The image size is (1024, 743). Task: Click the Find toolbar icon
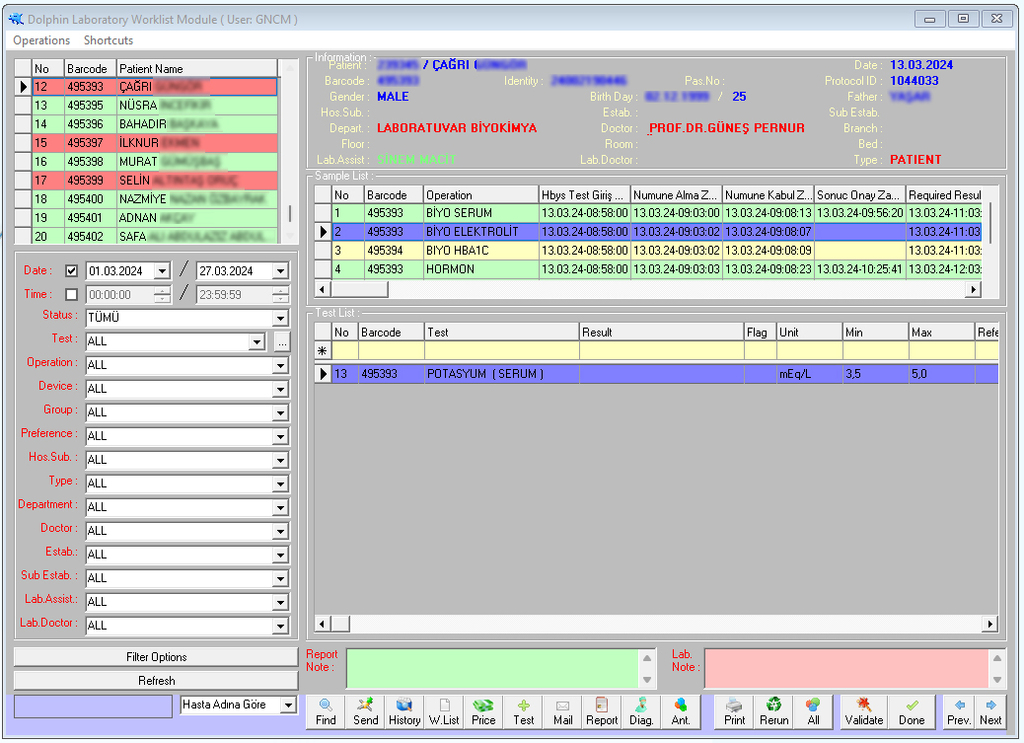326,711
